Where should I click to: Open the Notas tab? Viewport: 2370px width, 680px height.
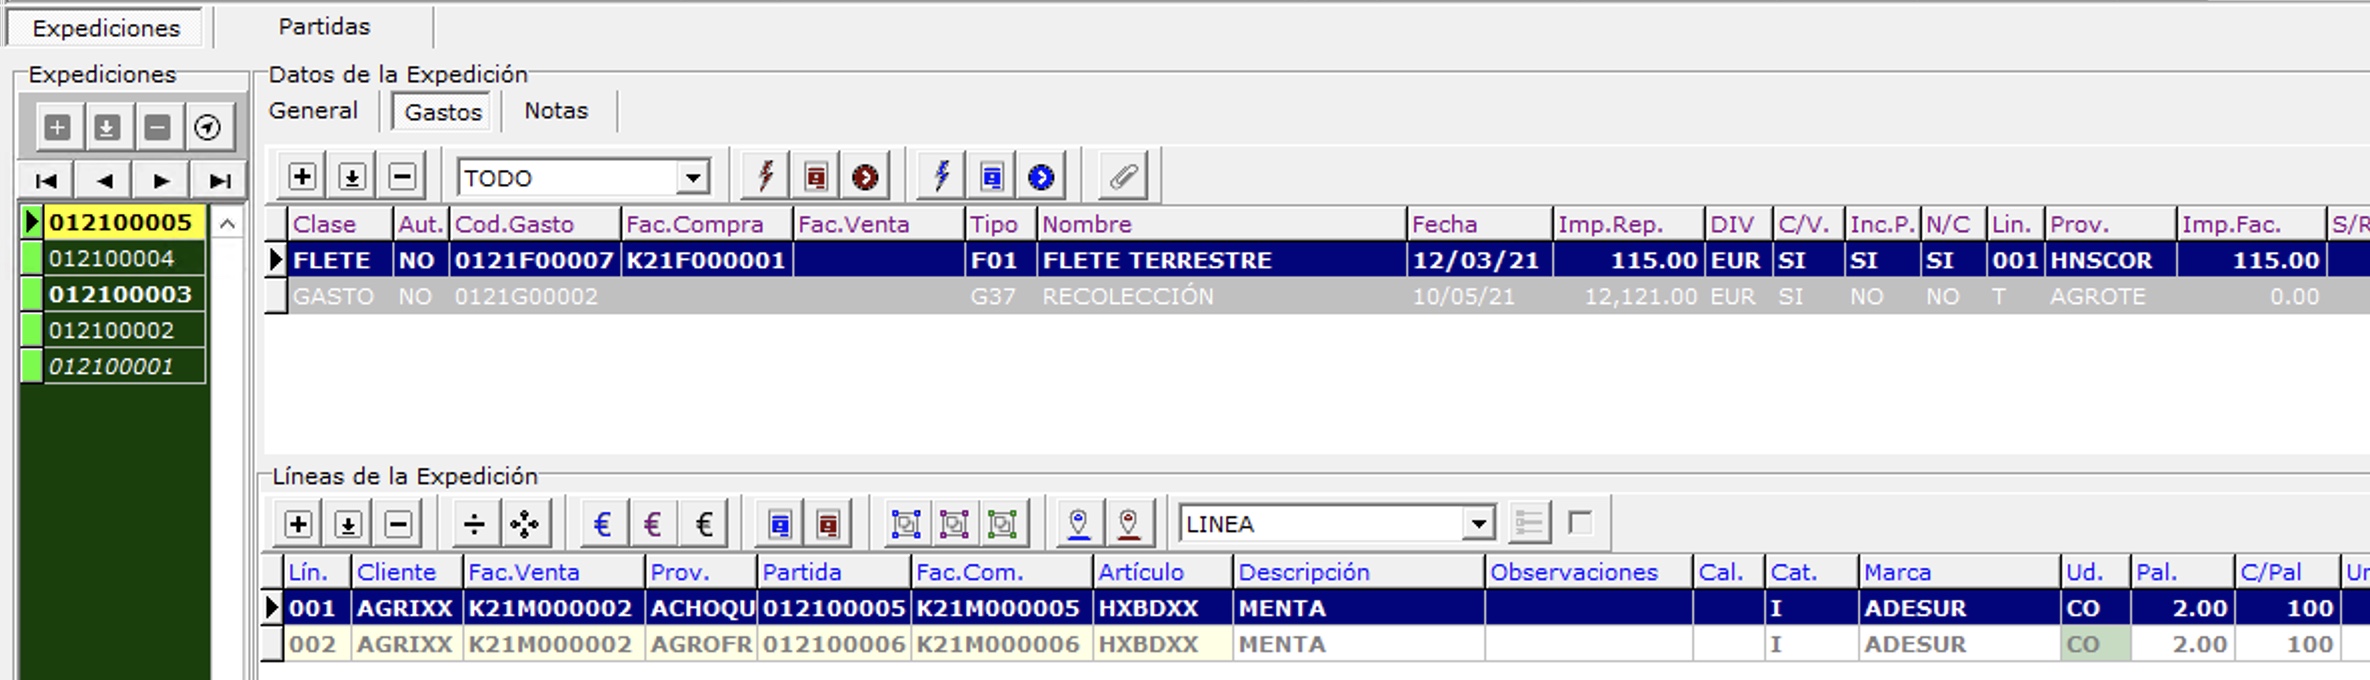coord(556,111)
